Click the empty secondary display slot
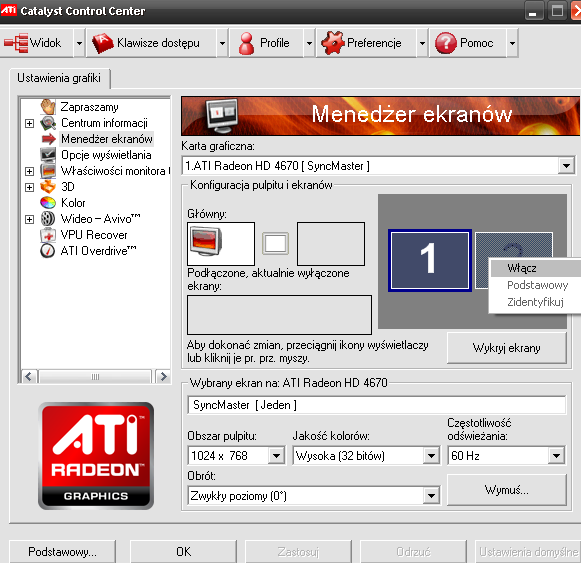The width and height of the screenshot is (581, 563). (331, 244)
